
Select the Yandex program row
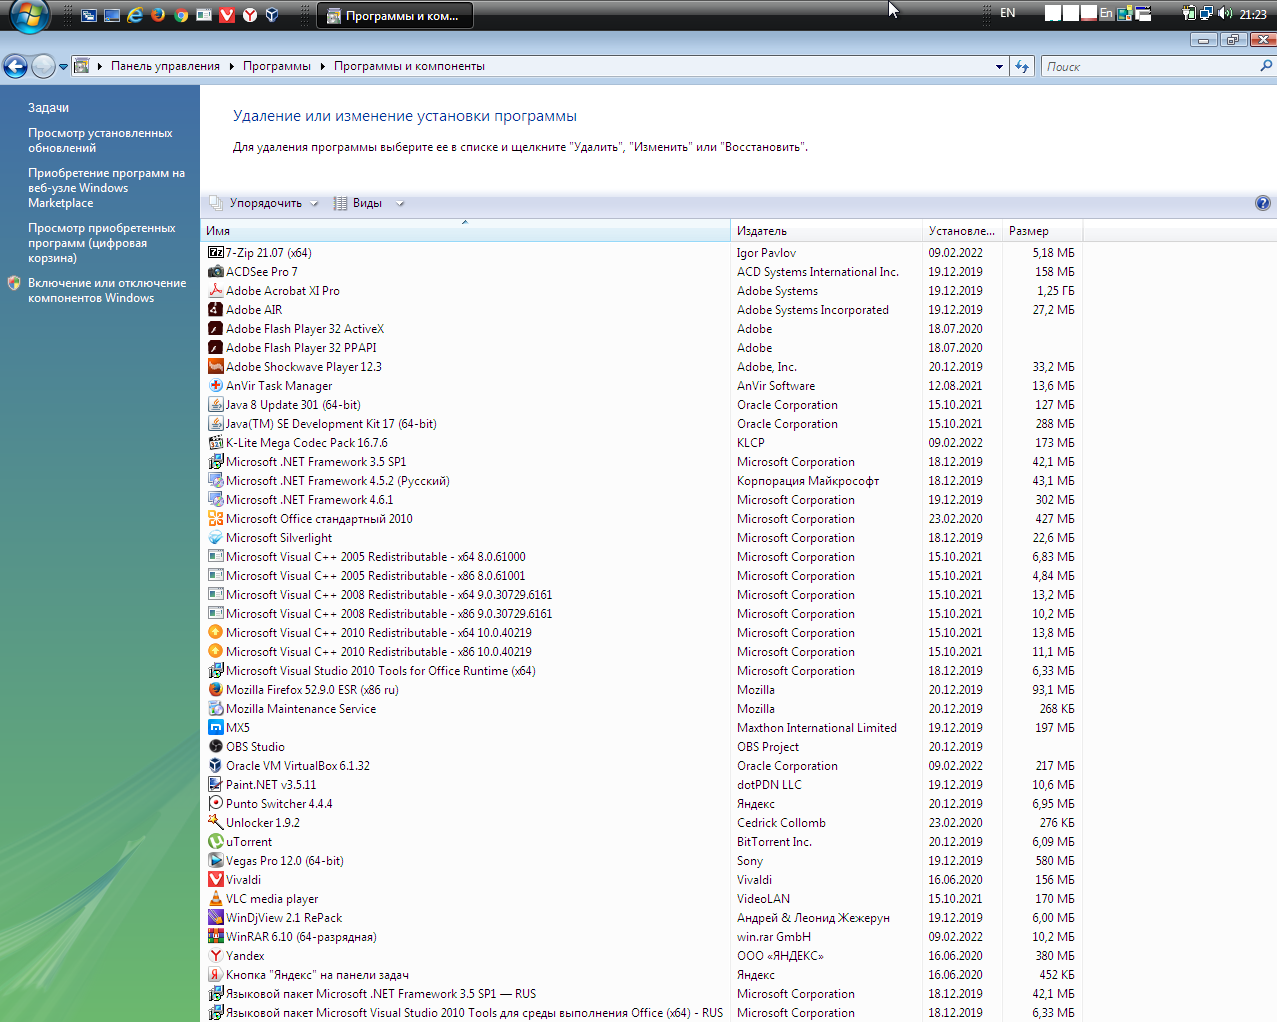click(641, 956)
